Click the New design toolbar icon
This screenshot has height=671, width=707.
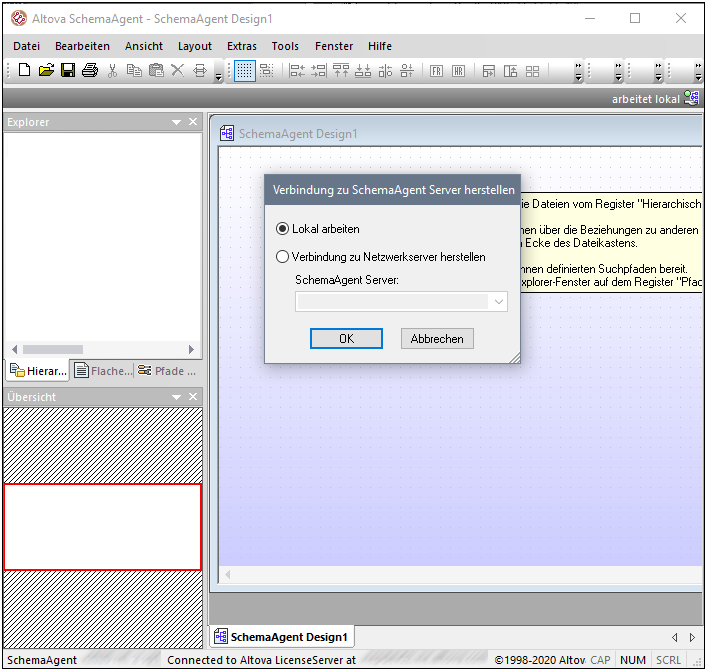coord(24,70)
